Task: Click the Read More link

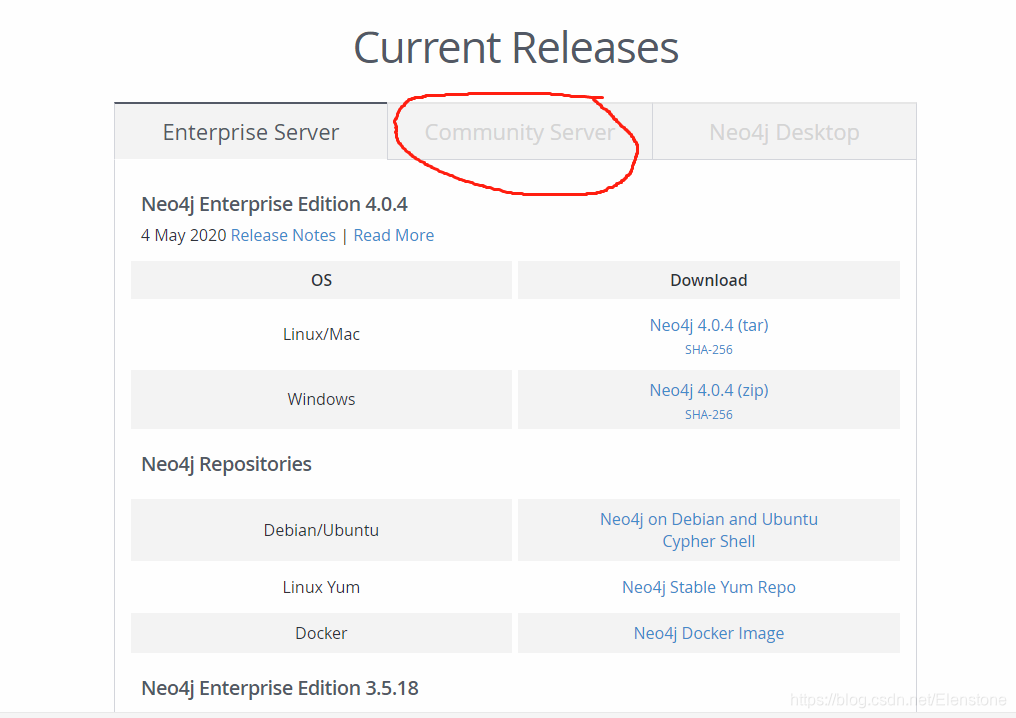Action: pyautogui.click(x=393, y=235)
